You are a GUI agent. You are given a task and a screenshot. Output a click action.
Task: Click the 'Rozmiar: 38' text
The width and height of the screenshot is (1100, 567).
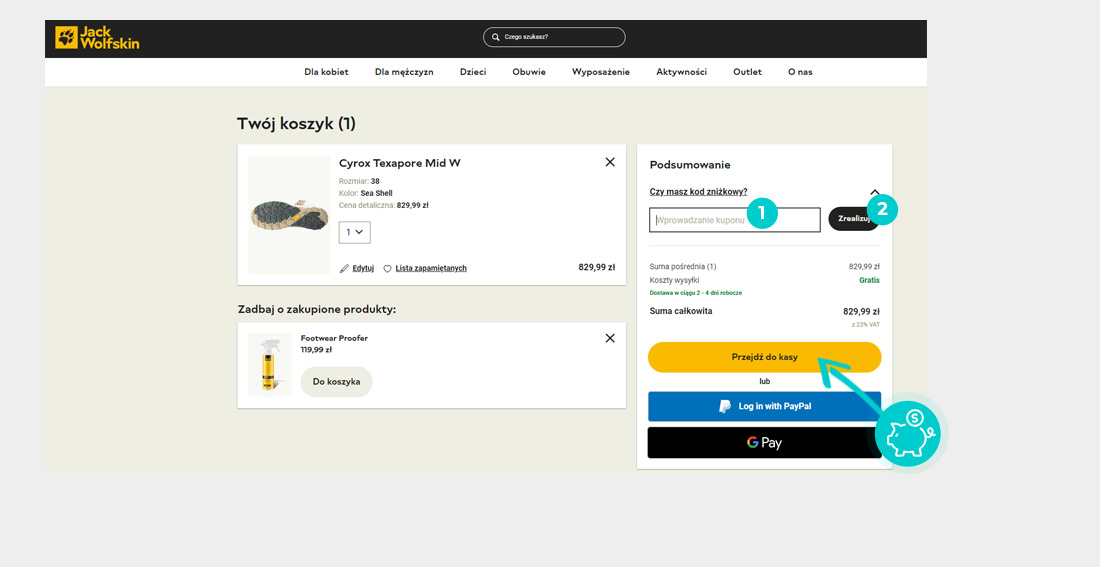359,181
